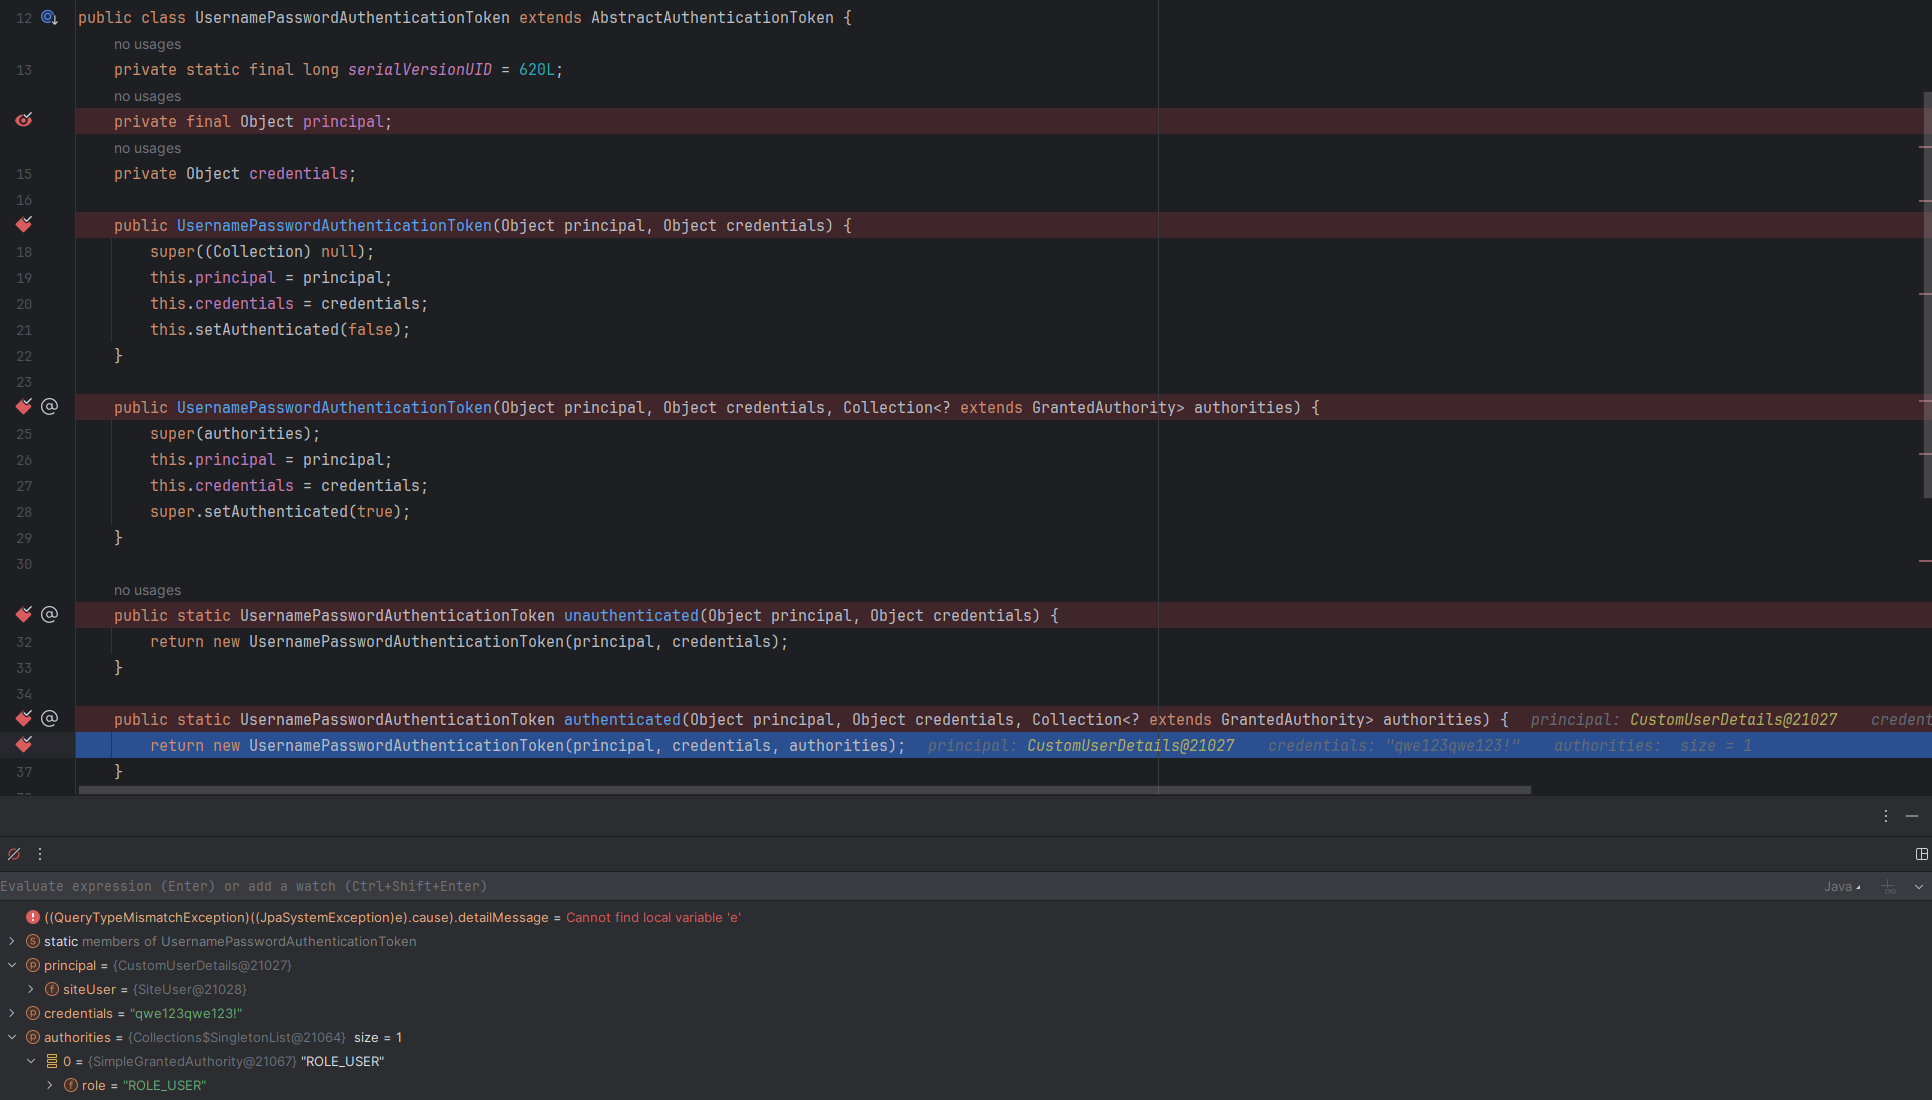Click the @ annotation gutter icon beside authenticated method

click(x=49, y=718)
